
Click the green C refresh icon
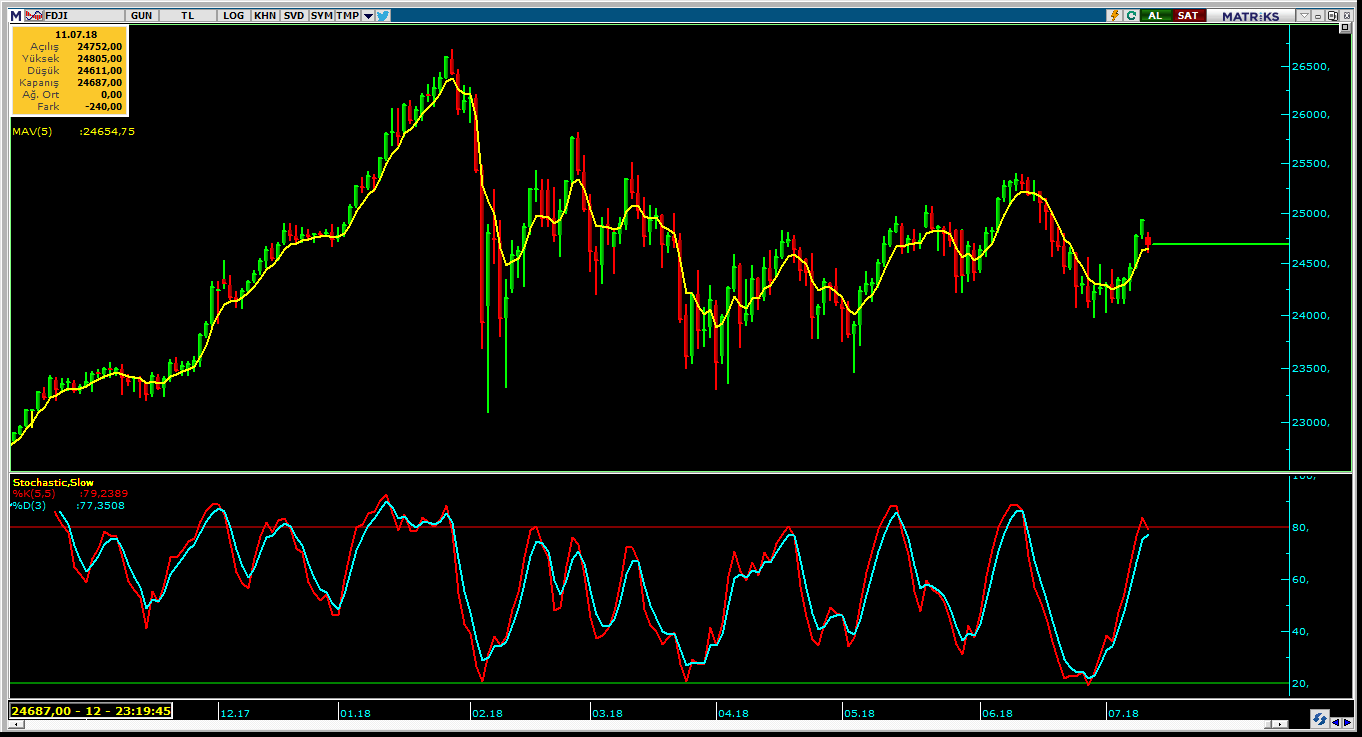point(1131,15)
